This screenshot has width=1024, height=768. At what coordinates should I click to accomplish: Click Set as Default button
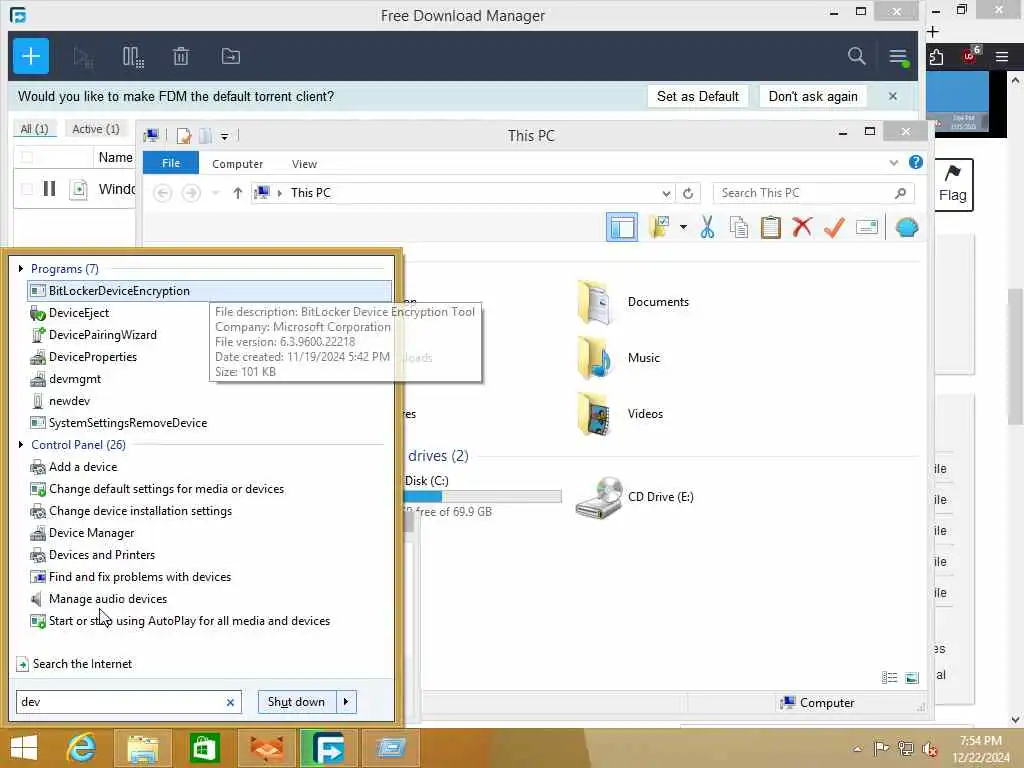pyautogui.click(x=697, y=96)
